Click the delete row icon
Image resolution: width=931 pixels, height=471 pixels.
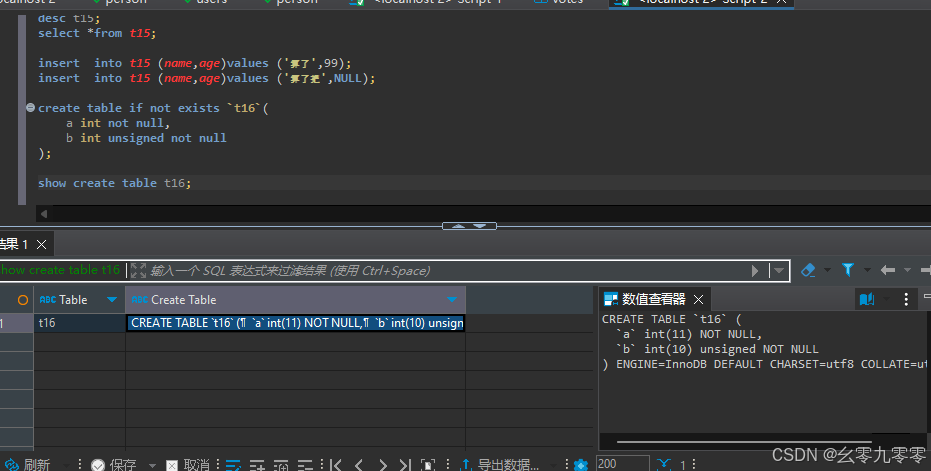point(305,465)
